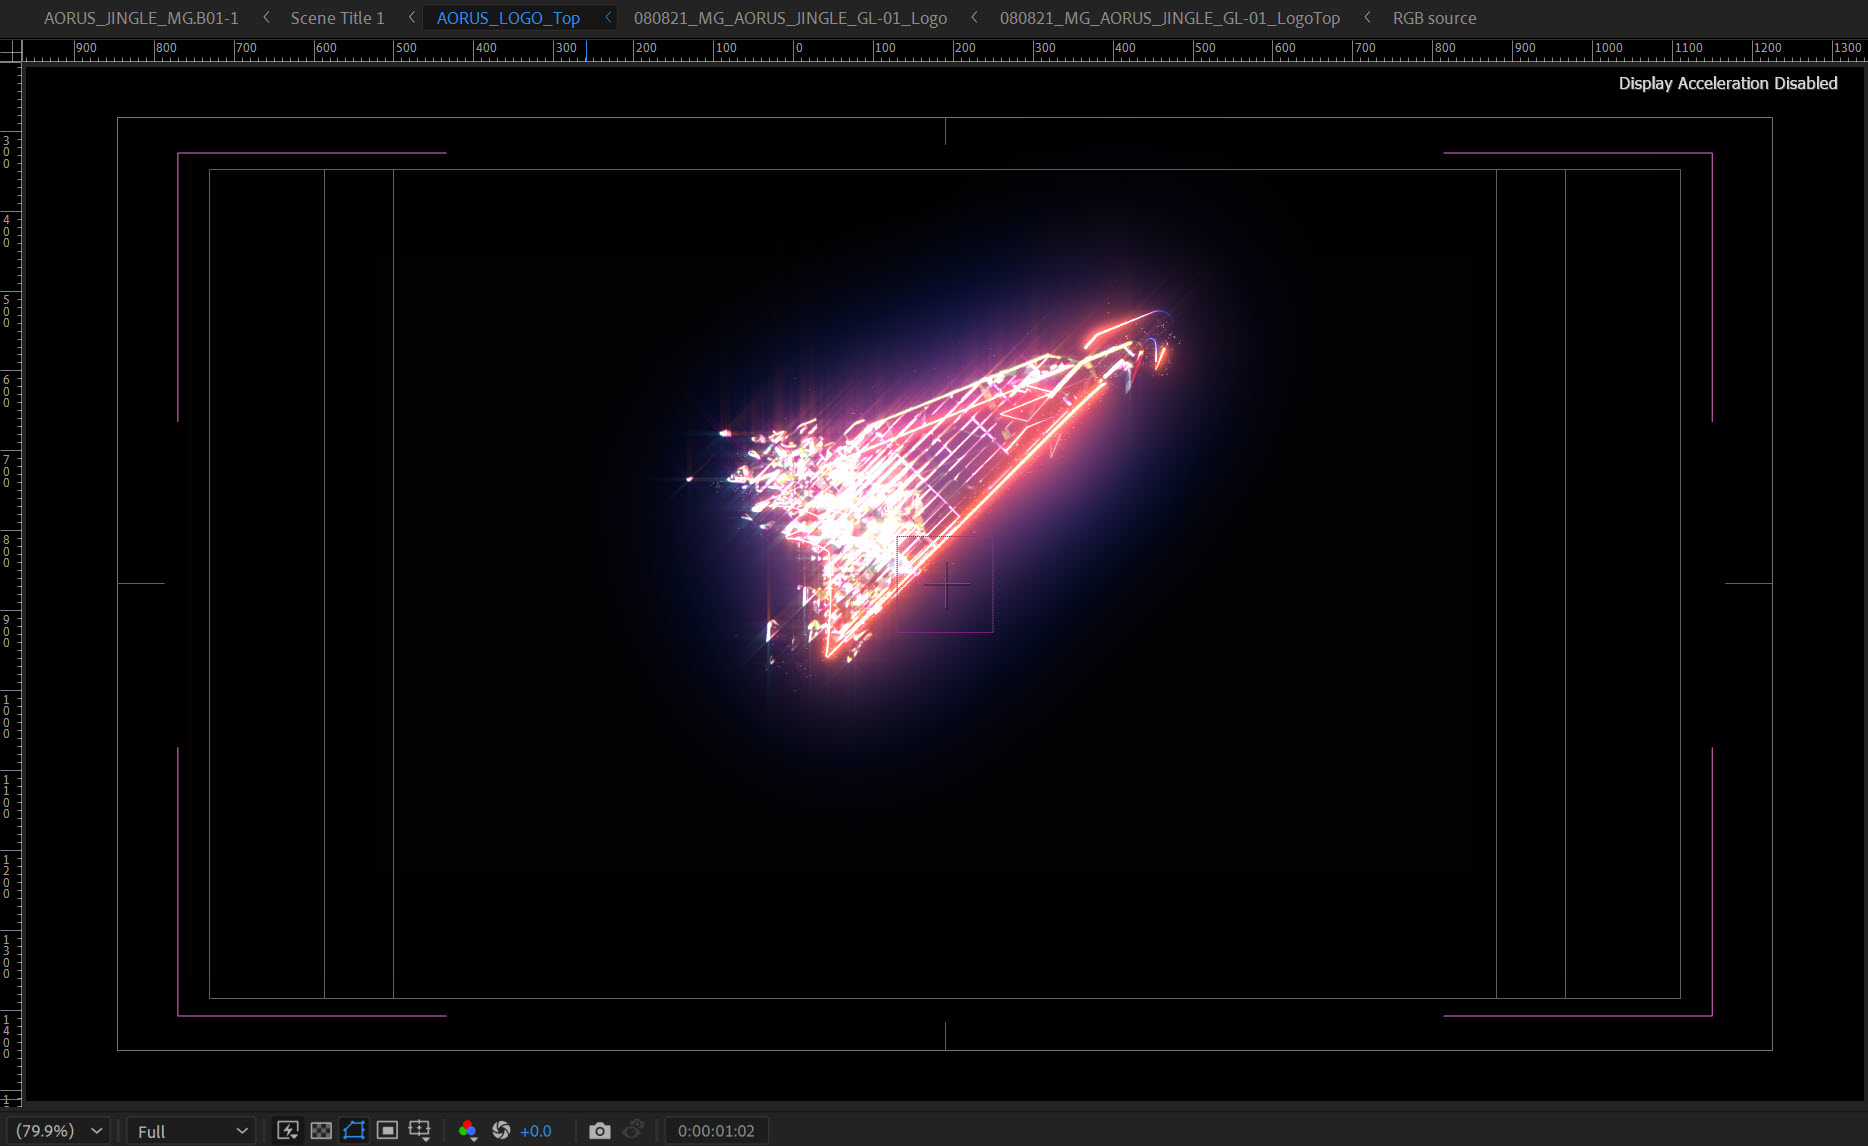Reset exposure with the aperture icon

[x=501, y=1130]
